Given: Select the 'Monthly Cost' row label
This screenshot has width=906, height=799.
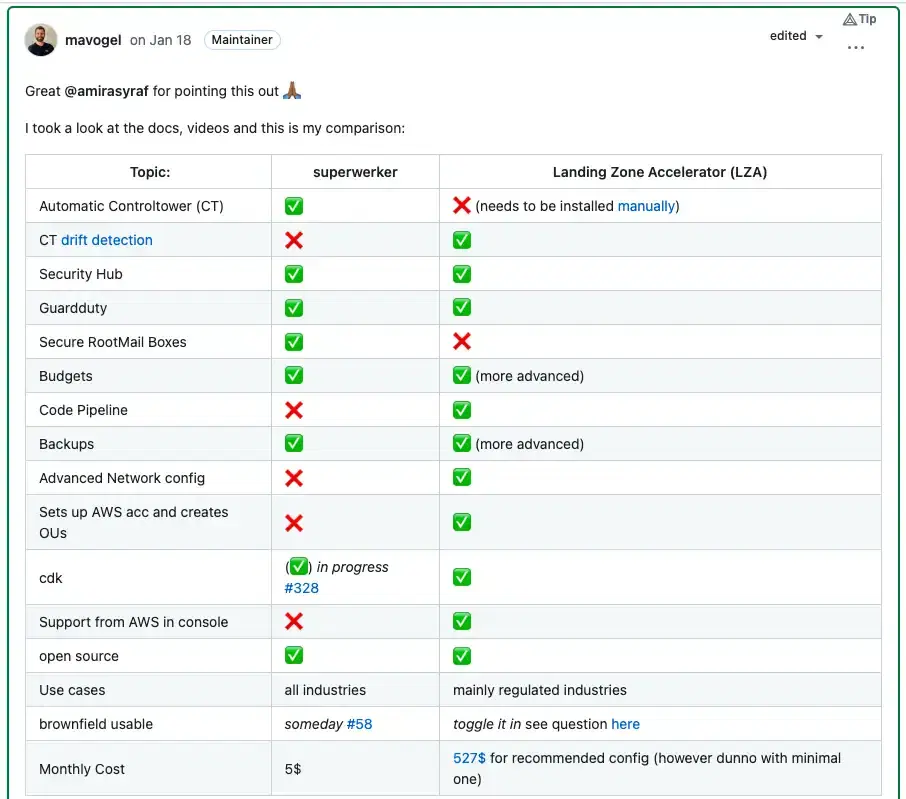Looking at the screenshot, I should pos(82,769).
